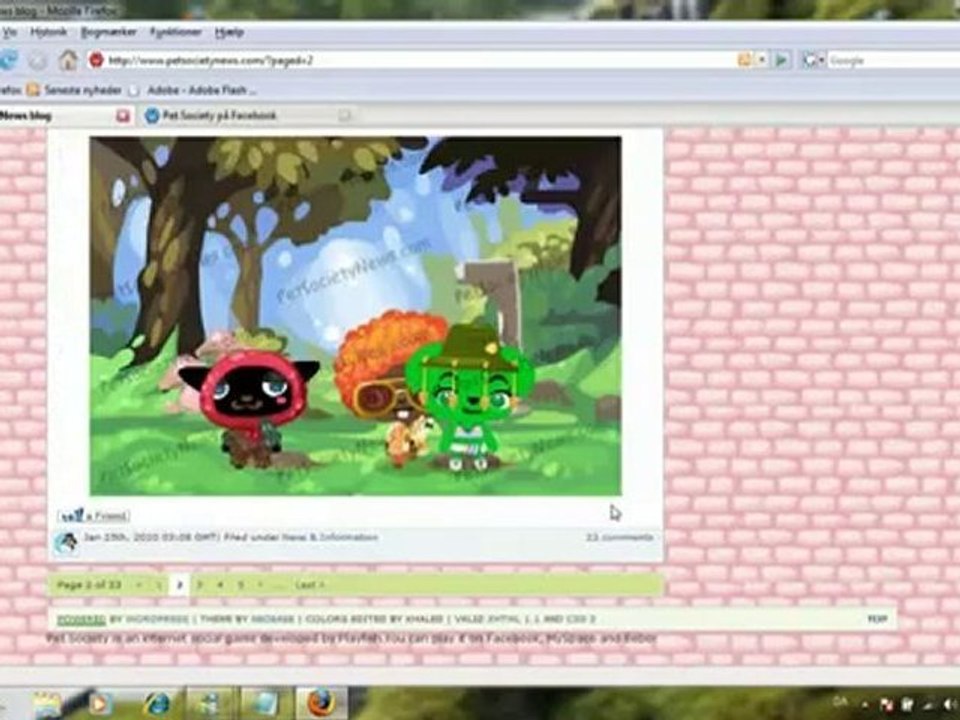Open the folder icon in Windows taskbar
Image resolution: width=960 pixels, height=720 pixels.
pos(48,704)
